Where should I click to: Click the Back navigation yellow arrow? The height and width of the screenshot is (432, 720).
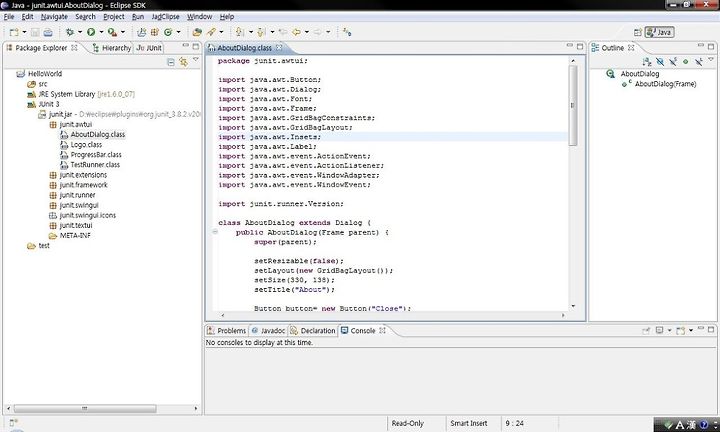(x=297, y=32)
